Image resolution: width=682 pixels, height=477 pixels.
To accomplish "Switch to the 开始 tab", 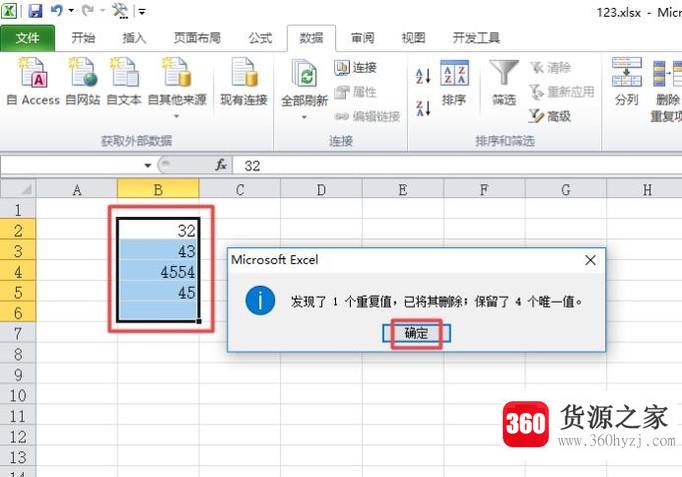I will click(x=83, y=38).
